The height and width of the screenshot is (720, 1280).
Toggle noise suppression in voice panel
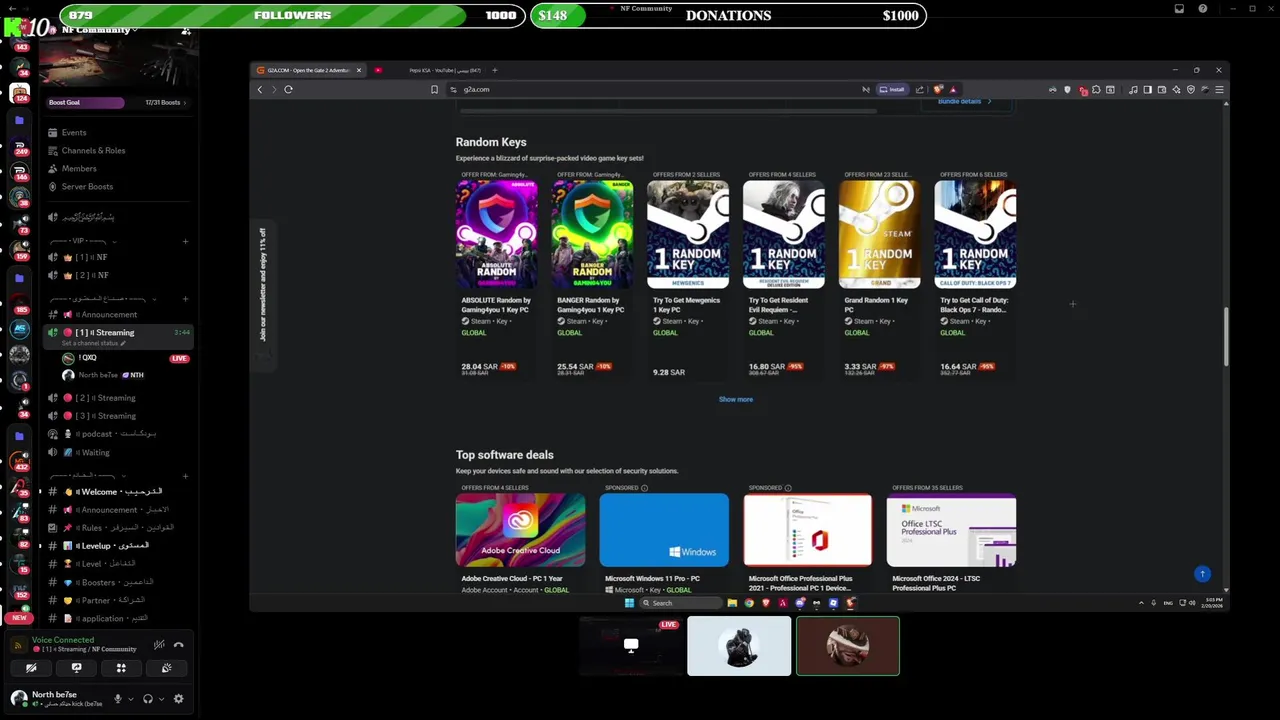159,645
